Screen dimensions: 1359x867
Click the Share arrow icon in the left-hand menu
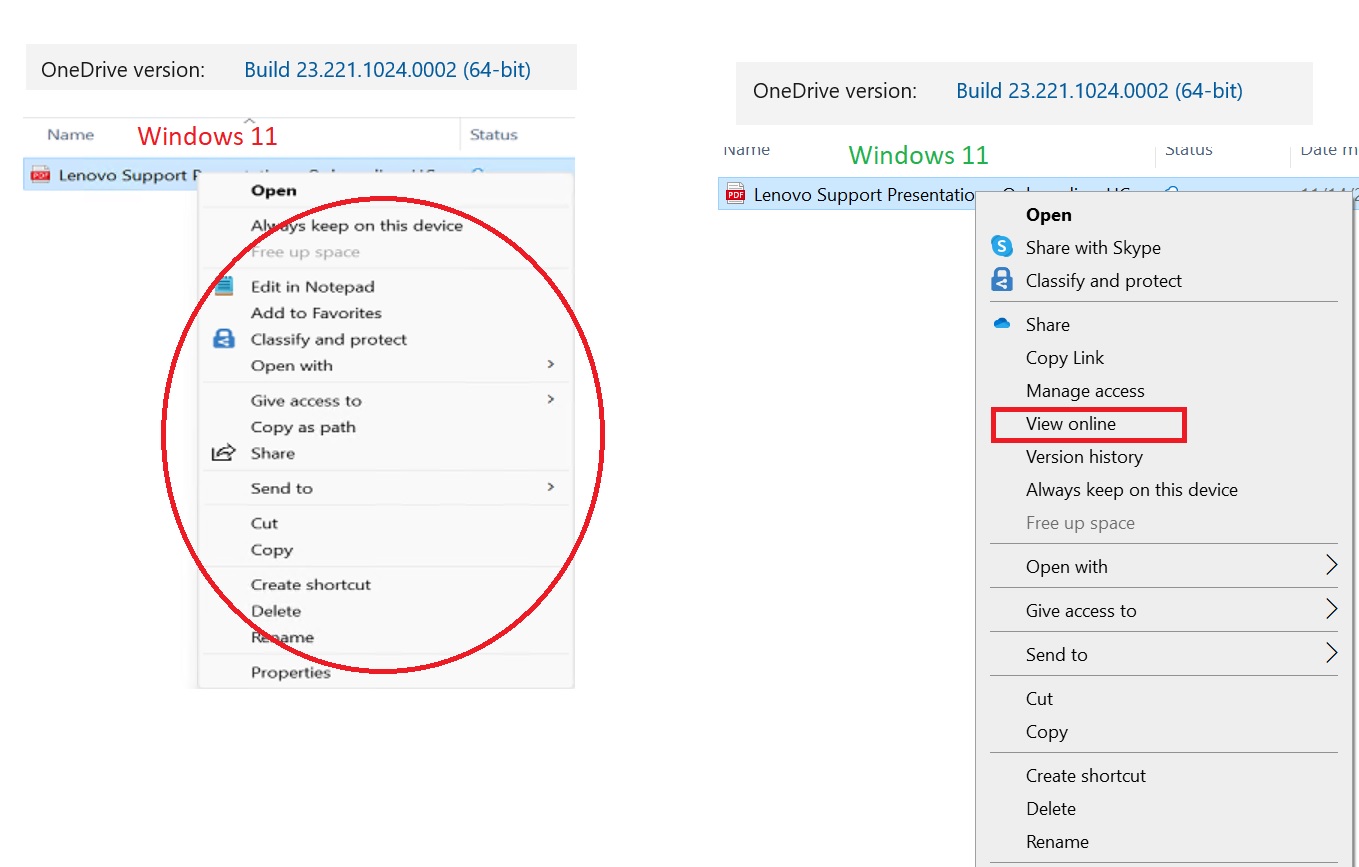[223, 453]
